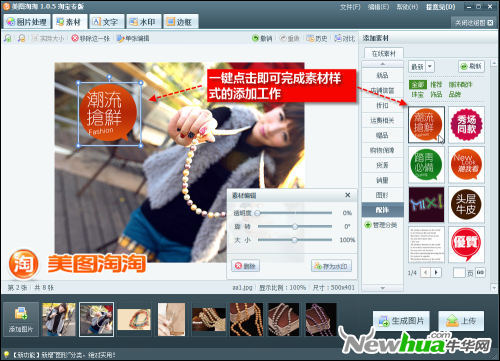Click the 删除 delete button
Viewport: 500px width, 361px height.
point(246,266)
